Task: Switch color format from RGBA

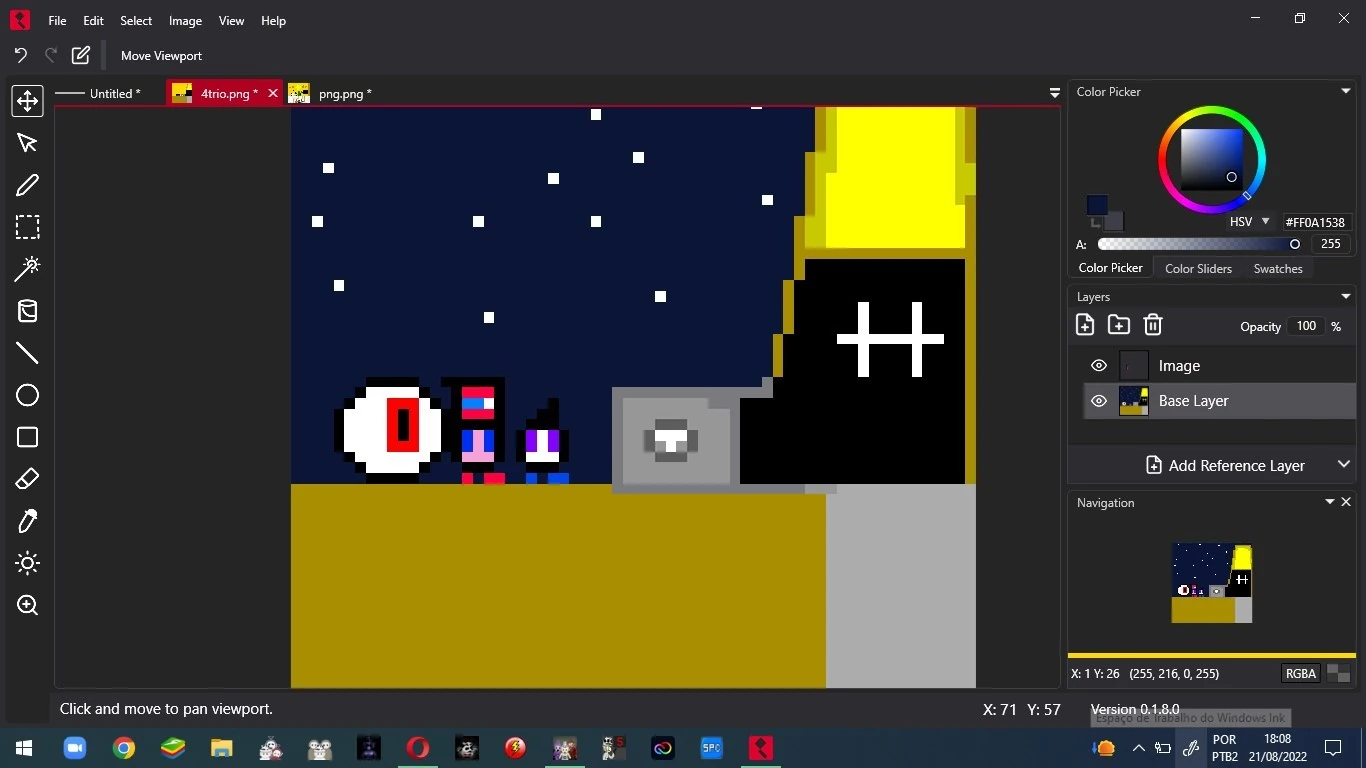Action: (x=1300, y=673)
